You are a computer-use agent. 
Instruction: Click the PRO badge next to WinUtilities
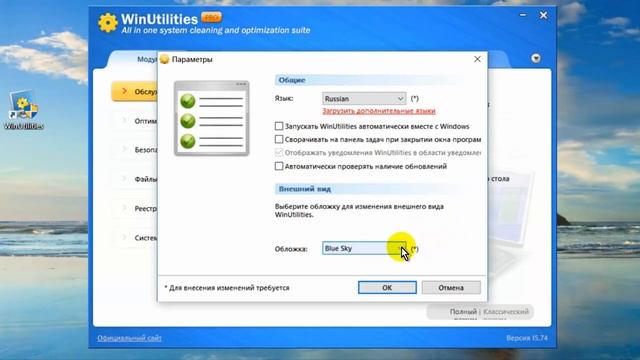211,17
